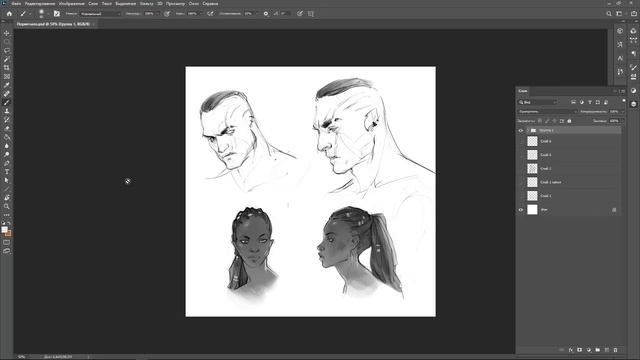
Task: Open the Редактирование menu
Action: tap(40, 4)
